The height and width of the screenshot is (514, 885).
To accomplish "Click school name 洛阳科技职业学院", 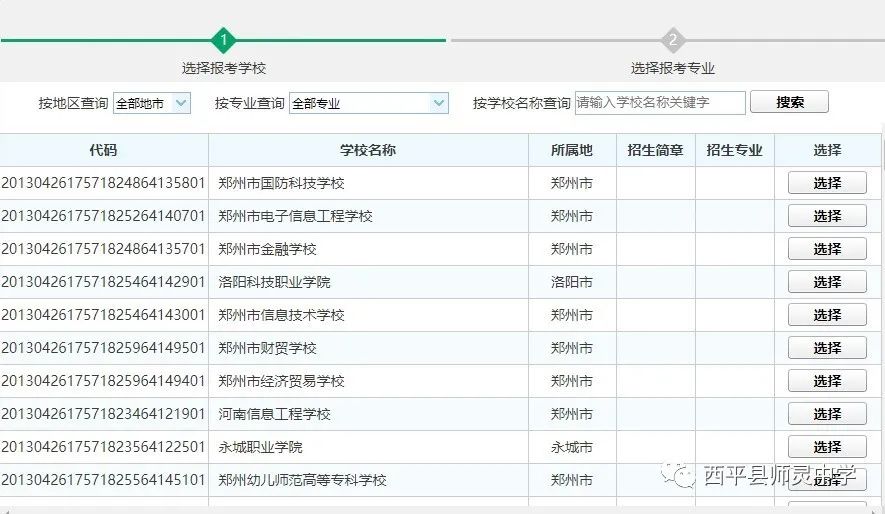I will tap(274, 282).
